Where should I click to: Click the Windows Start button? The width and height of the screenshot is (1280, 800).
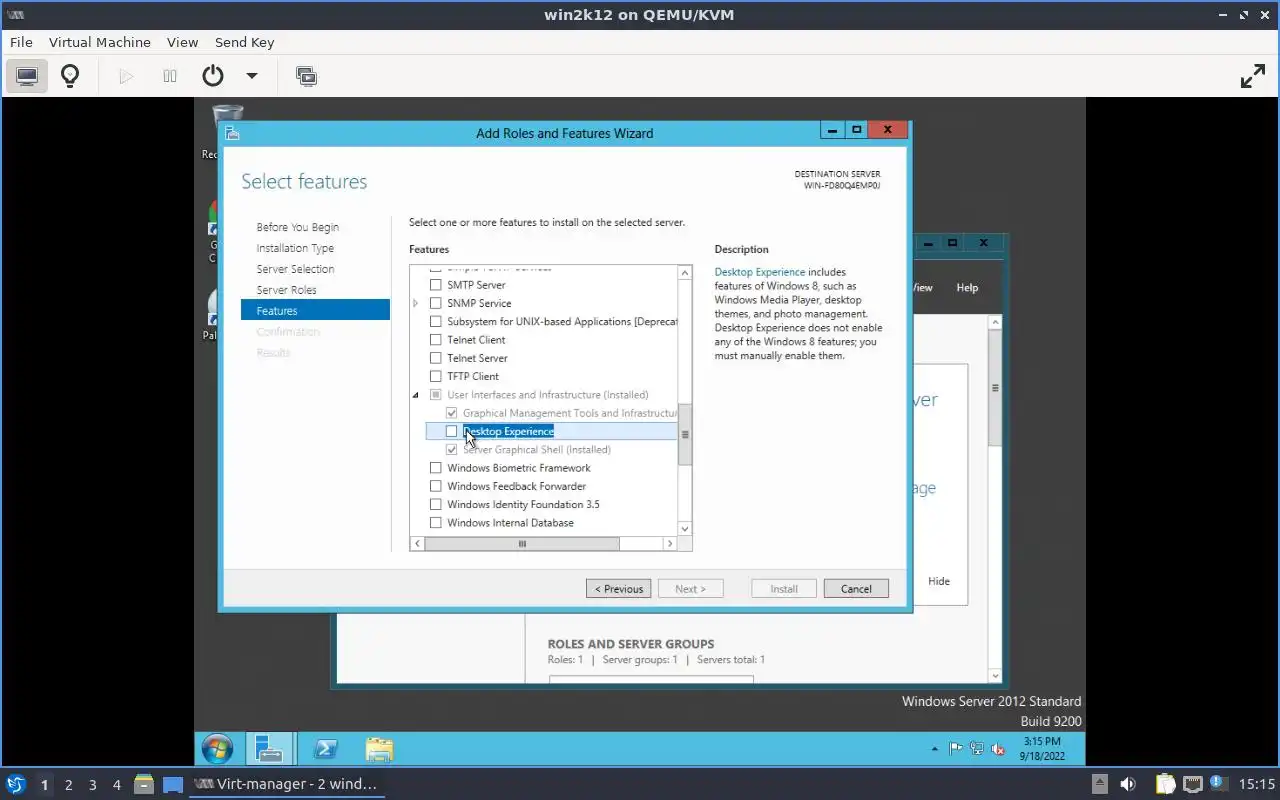217,748
